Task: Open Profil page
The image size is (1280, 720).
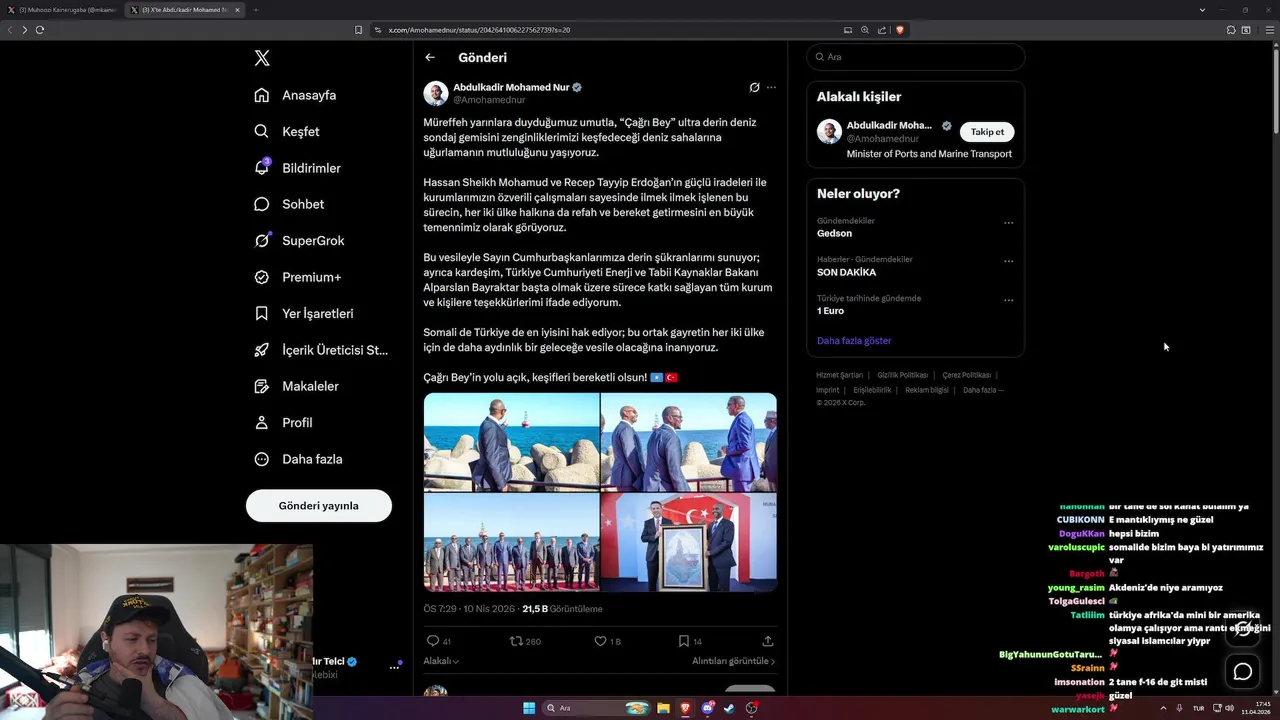Action: [283, 423]
